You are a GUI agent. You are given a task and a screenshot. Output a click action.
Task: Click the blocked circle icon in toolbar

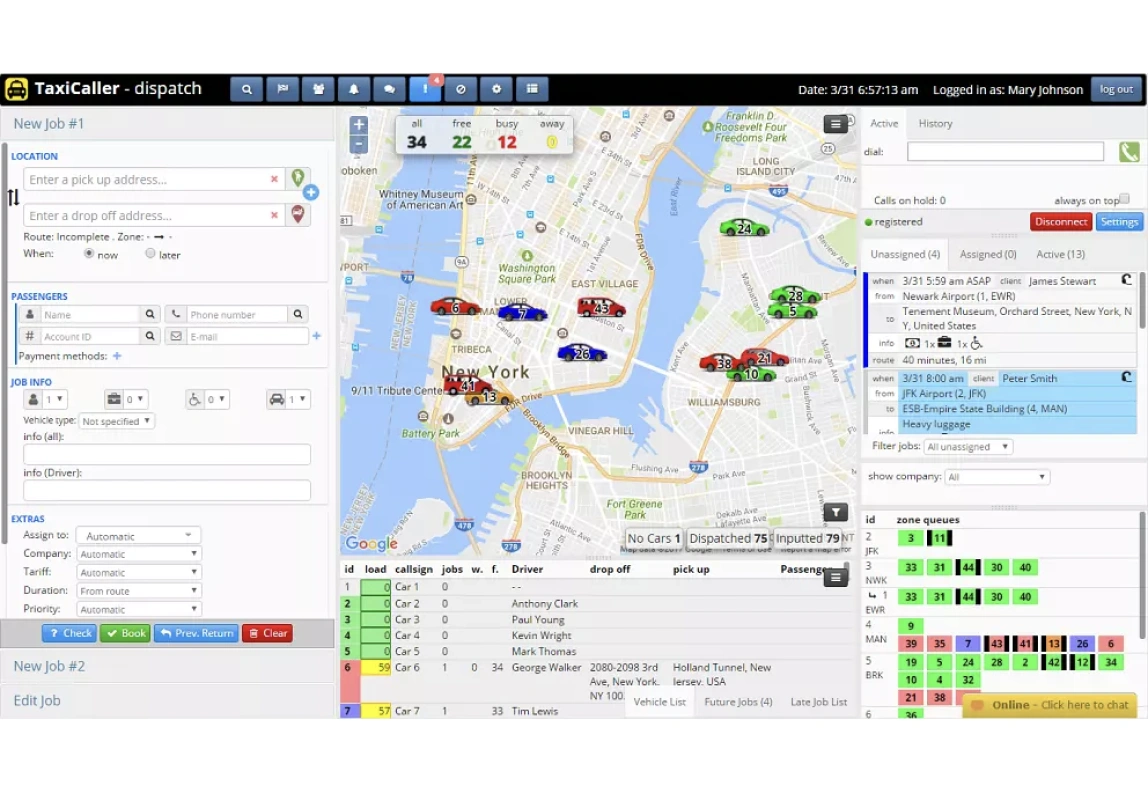(x=461, y=89)
